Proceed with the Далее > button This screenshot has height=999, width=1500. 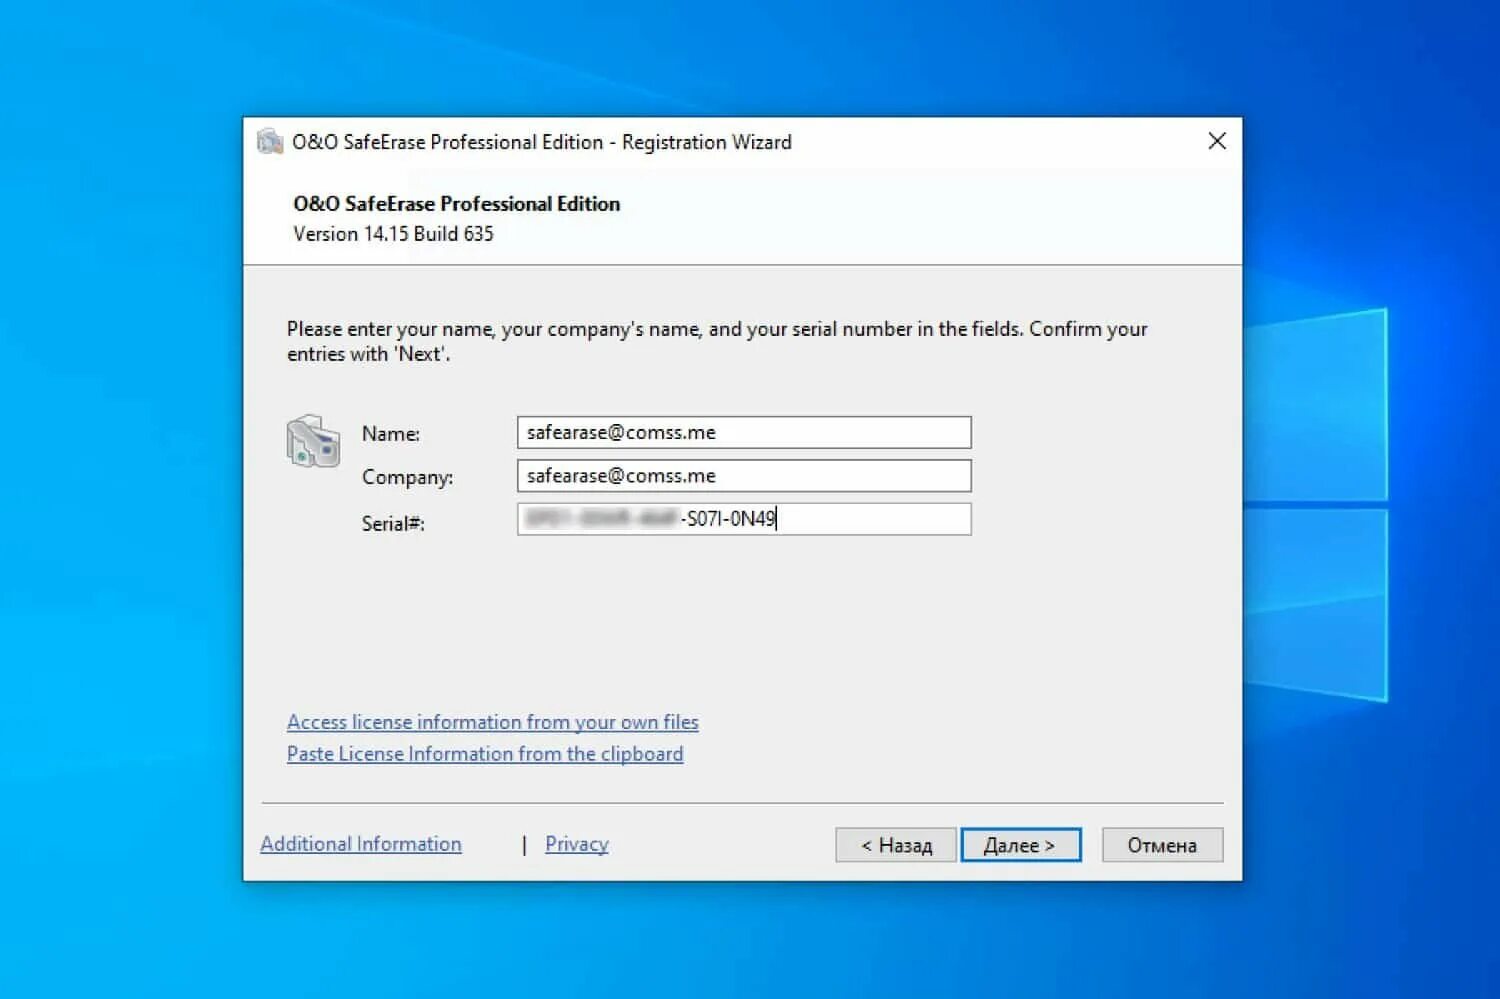pos(1021,845)
